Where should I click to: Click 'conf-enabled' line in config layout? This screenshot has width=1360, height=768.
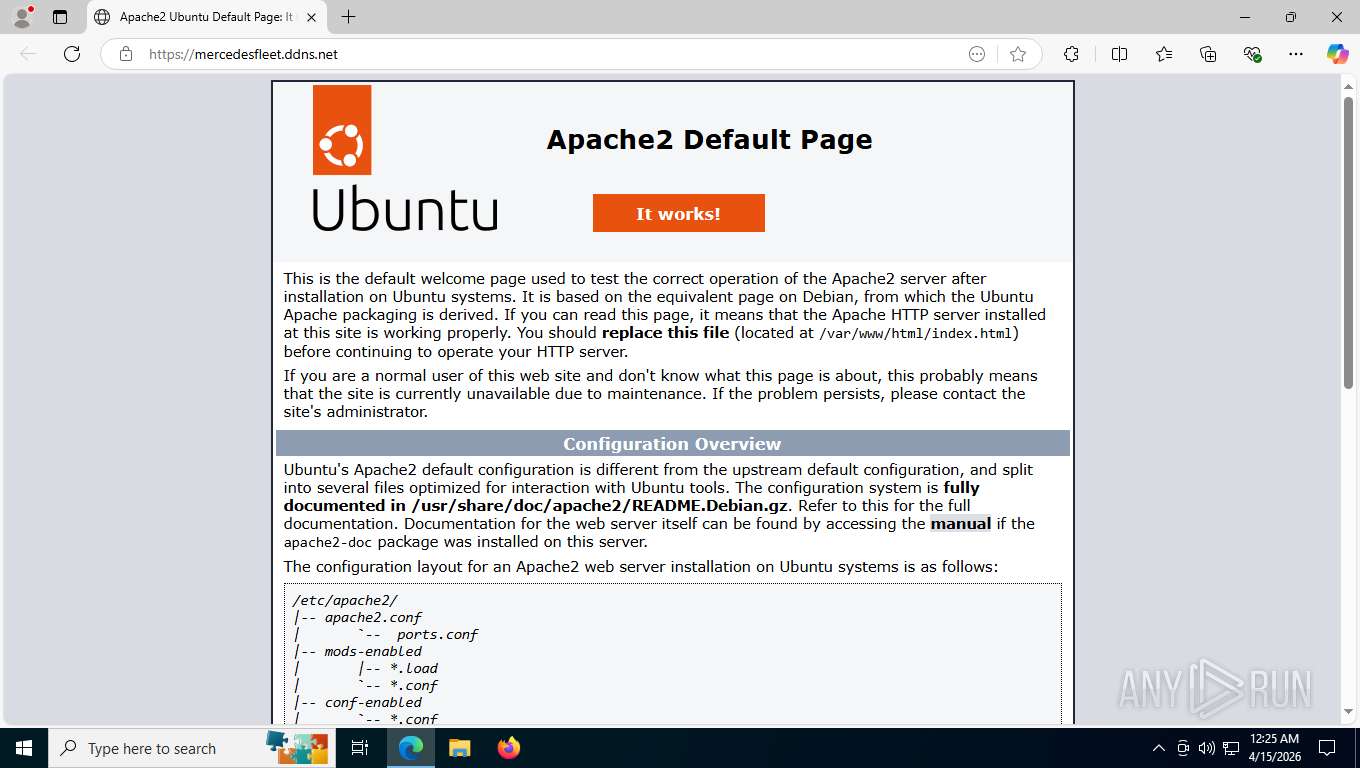pyautogui.click(x=373, y=702)
